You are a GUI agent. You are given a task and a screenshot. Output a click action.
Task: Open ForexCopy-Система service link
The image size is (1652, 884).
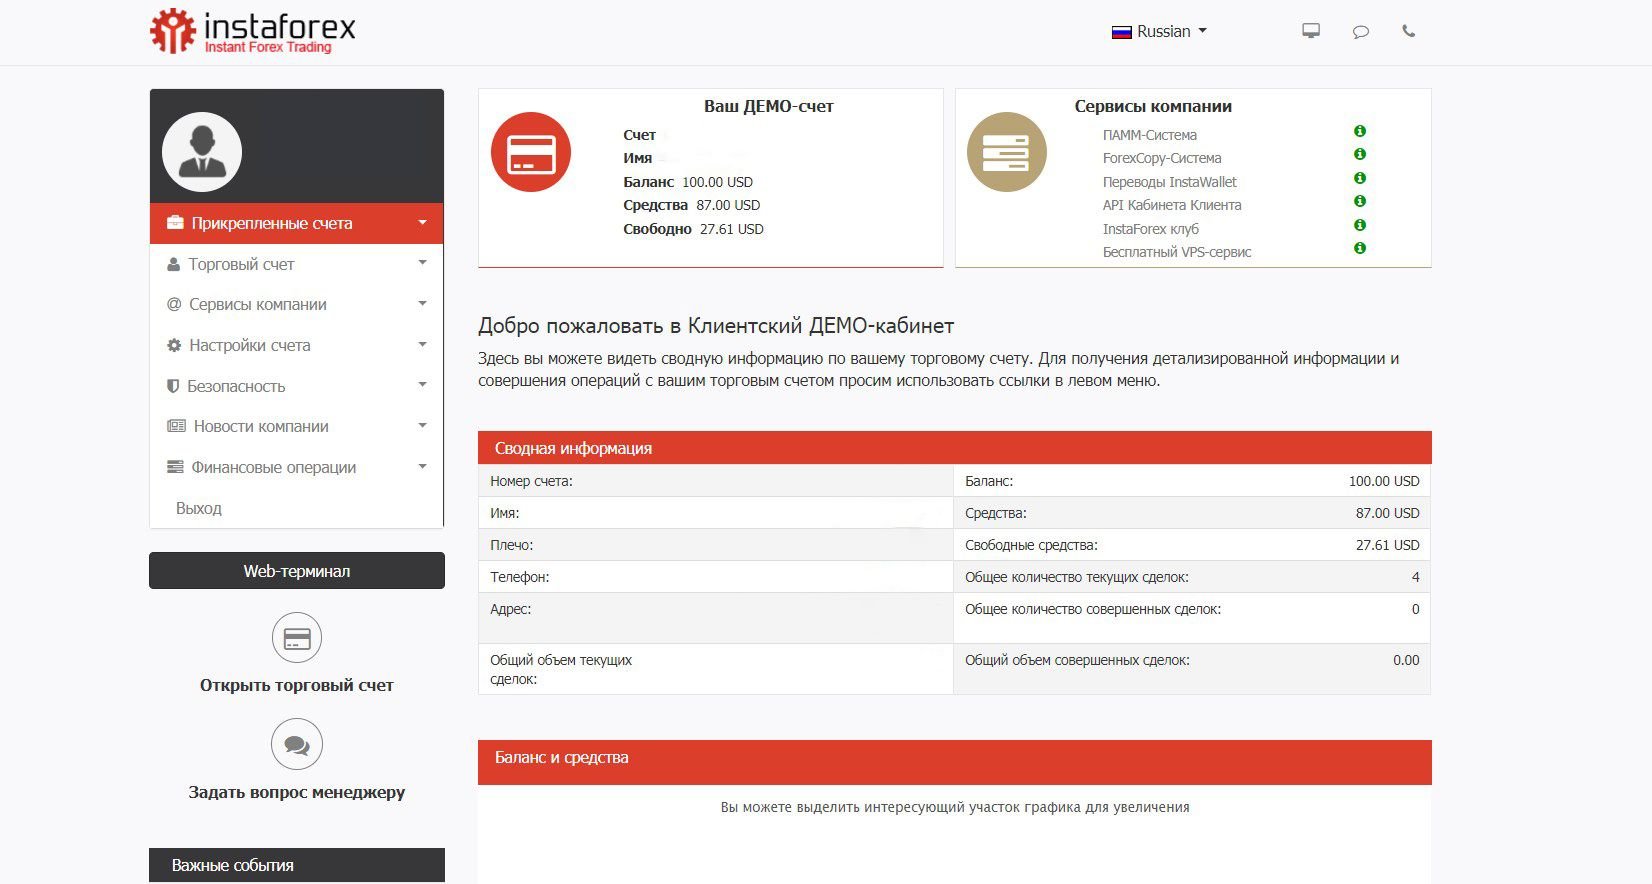1162,158
